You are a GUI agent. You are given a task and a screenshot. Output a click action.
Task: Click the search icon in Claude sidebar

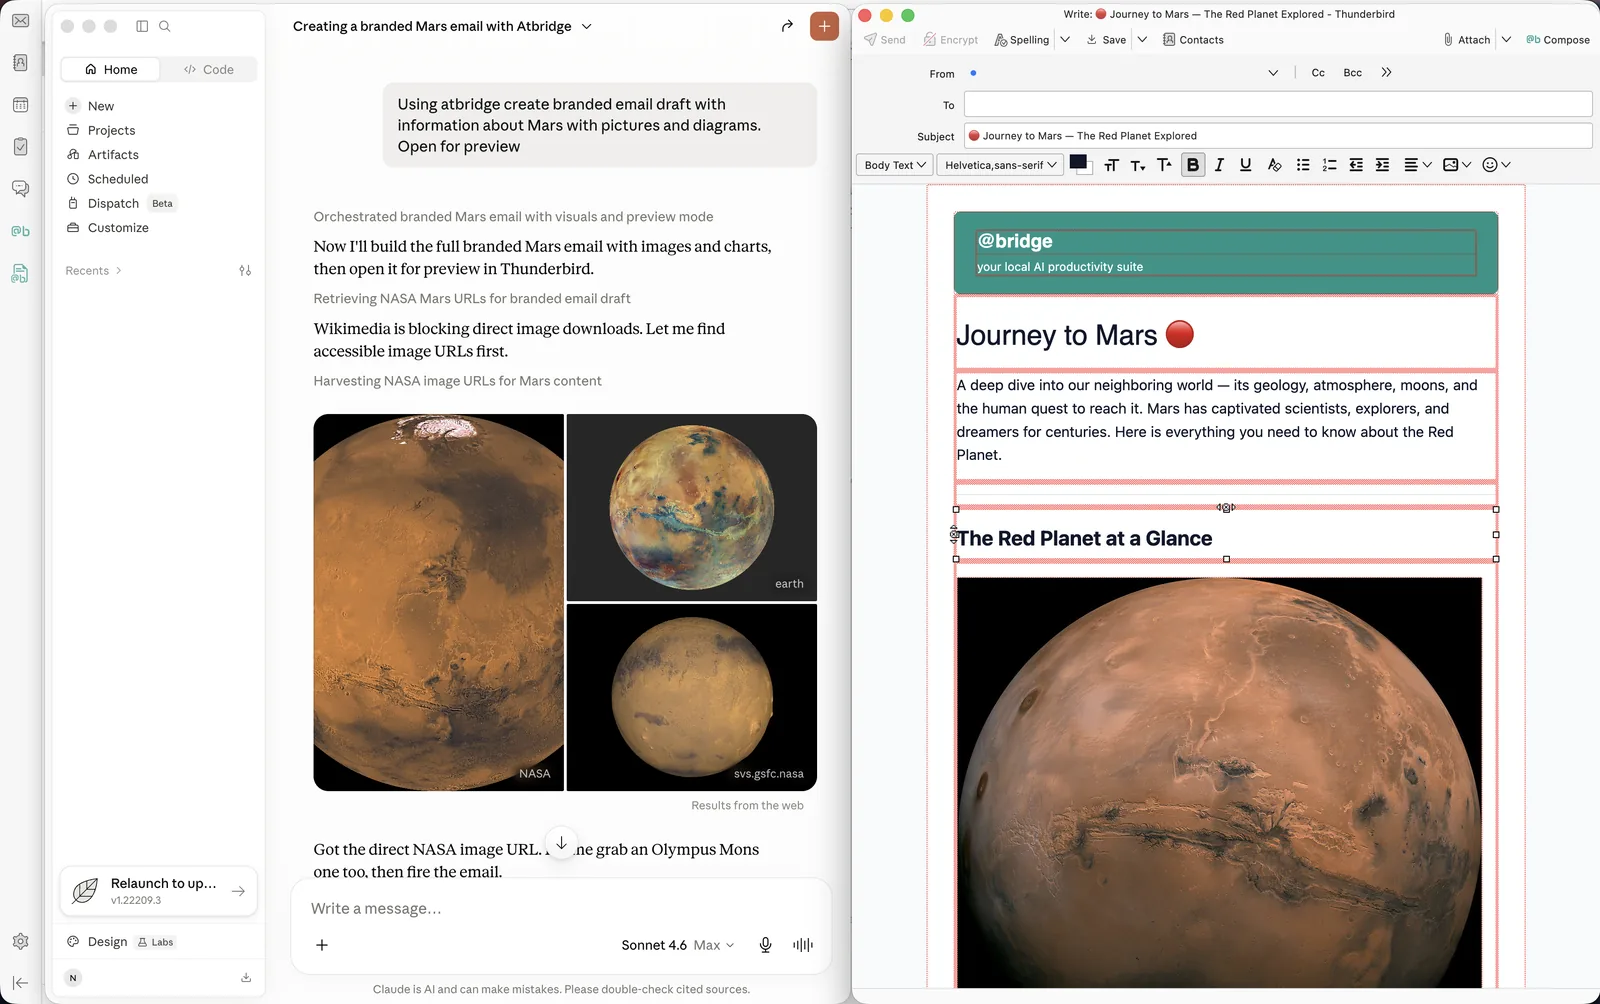[165, 26]
